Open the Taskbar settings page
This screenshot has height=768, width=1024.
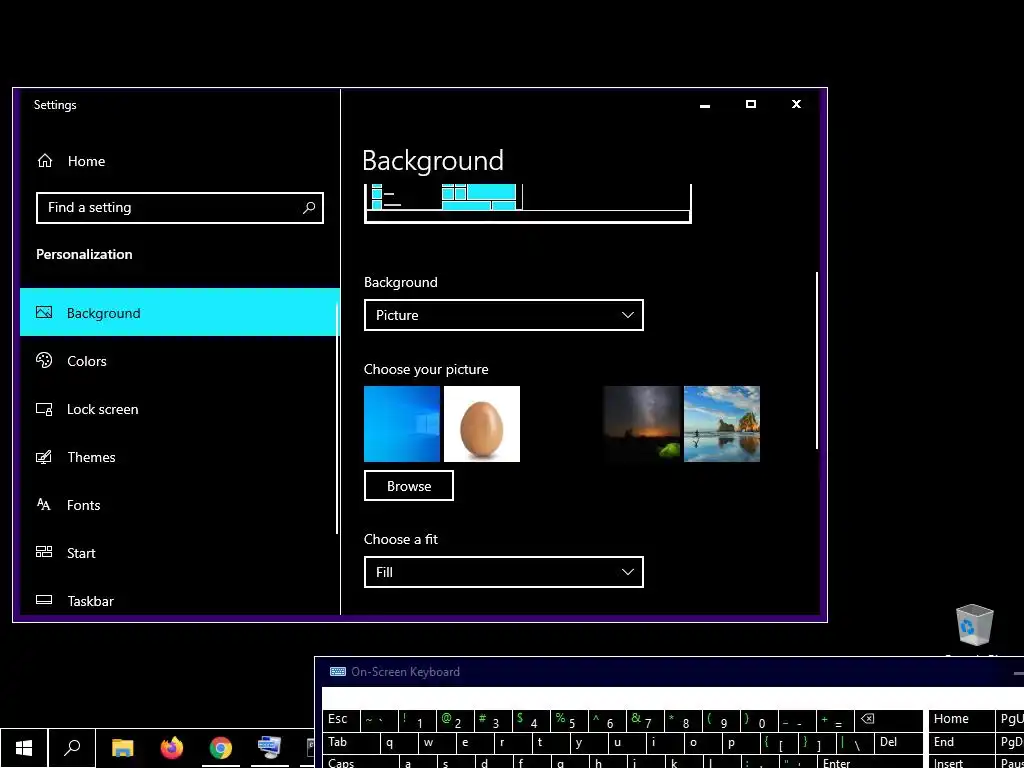click(x=180, y=600)
